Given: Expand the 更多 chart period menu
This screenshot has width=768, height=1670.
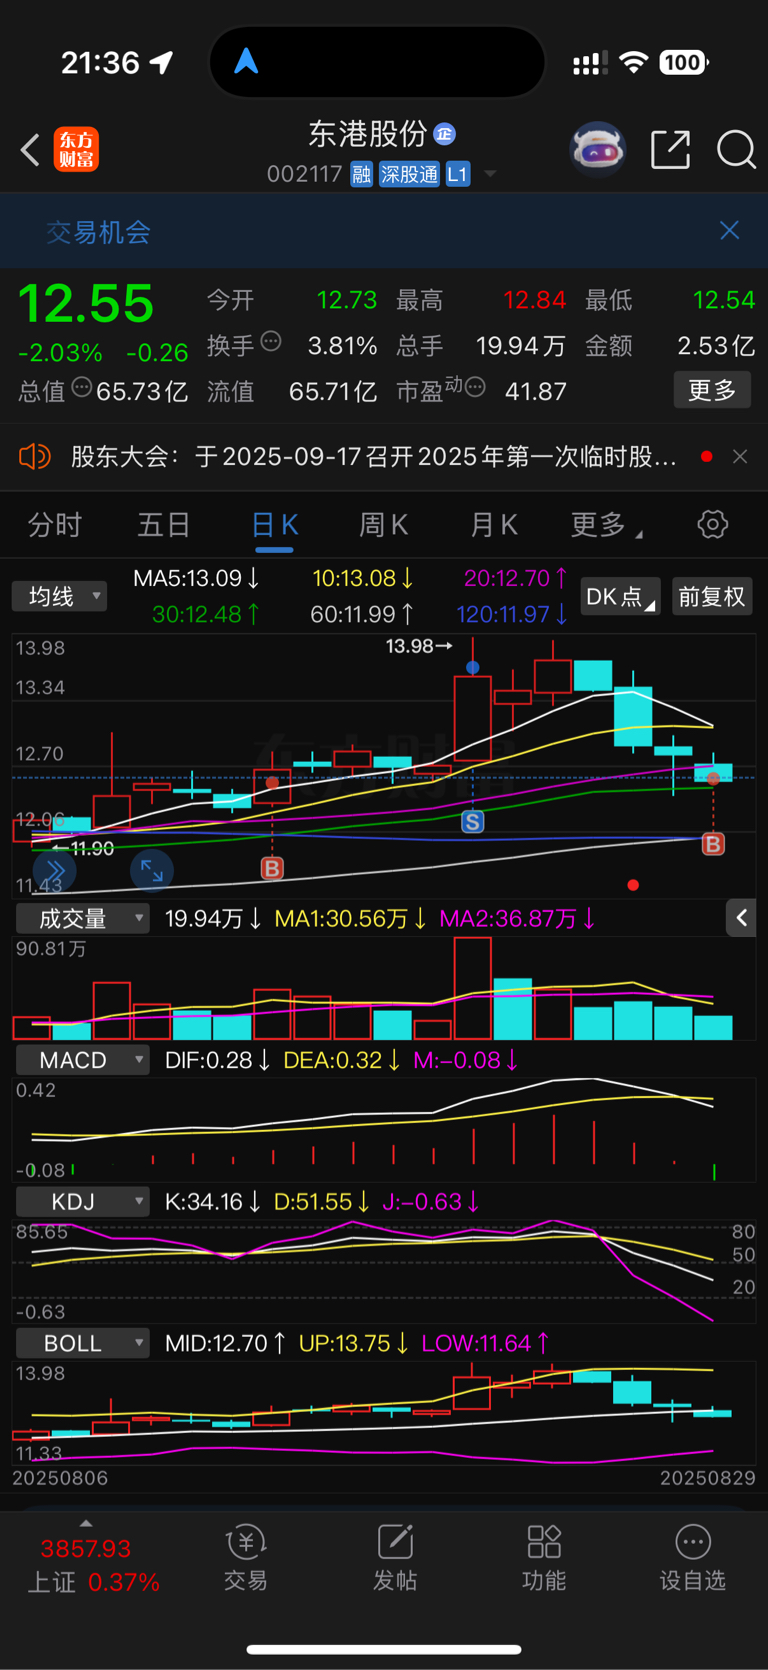Looking at the screenshot, I should point(606,525).
